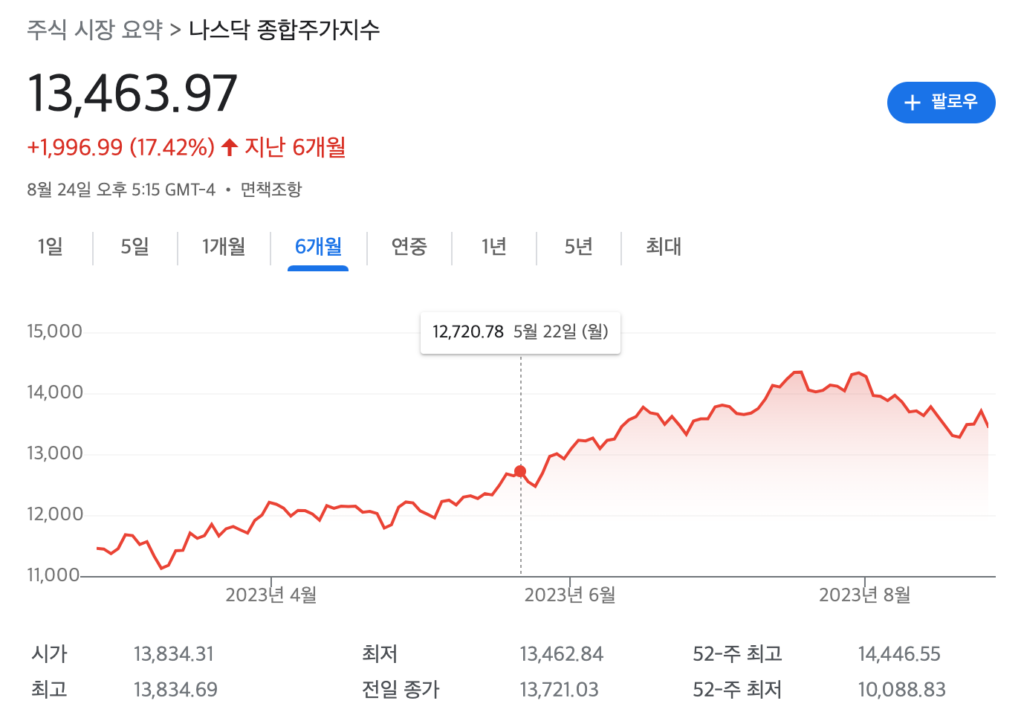The height and width of the screenshot is (718, 1024).
Task: Select the red data point marker on chart
Action: click(519, 470)
